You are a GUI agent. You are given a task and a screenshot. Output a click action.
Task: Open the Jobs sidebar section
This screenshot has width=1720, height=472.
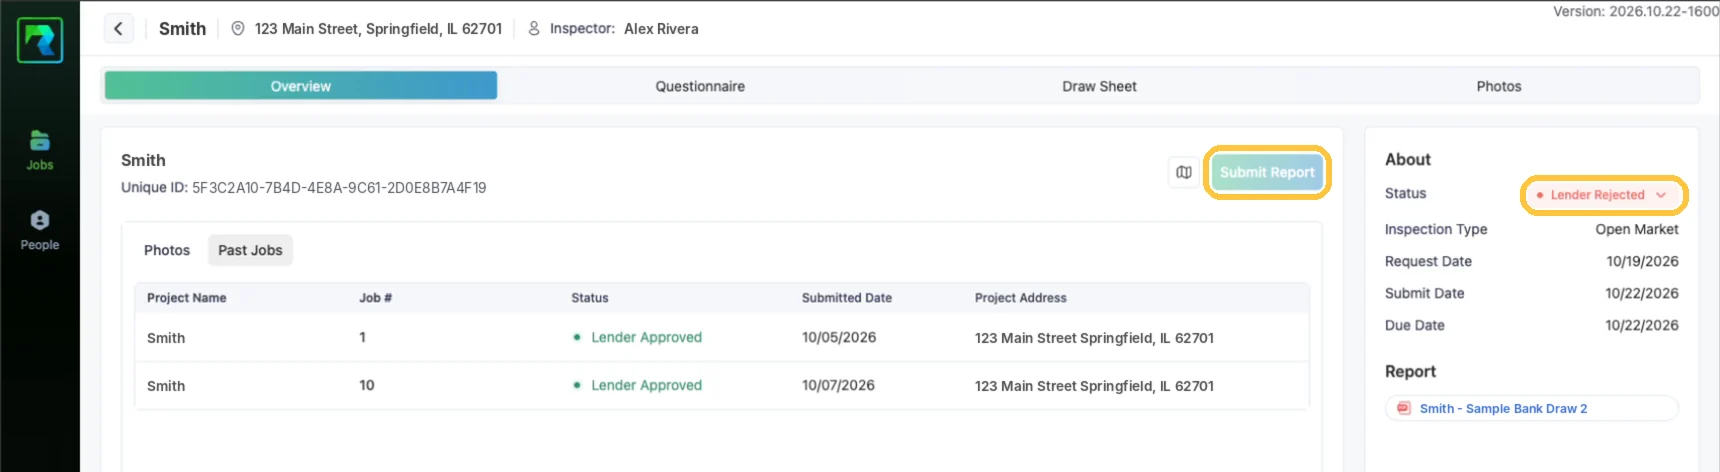tap(40, 151)
